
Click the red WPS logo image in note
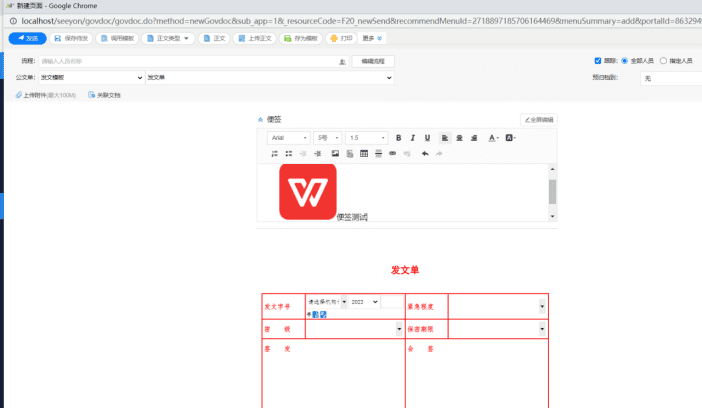pyautogui.click(x=308, y=192)
